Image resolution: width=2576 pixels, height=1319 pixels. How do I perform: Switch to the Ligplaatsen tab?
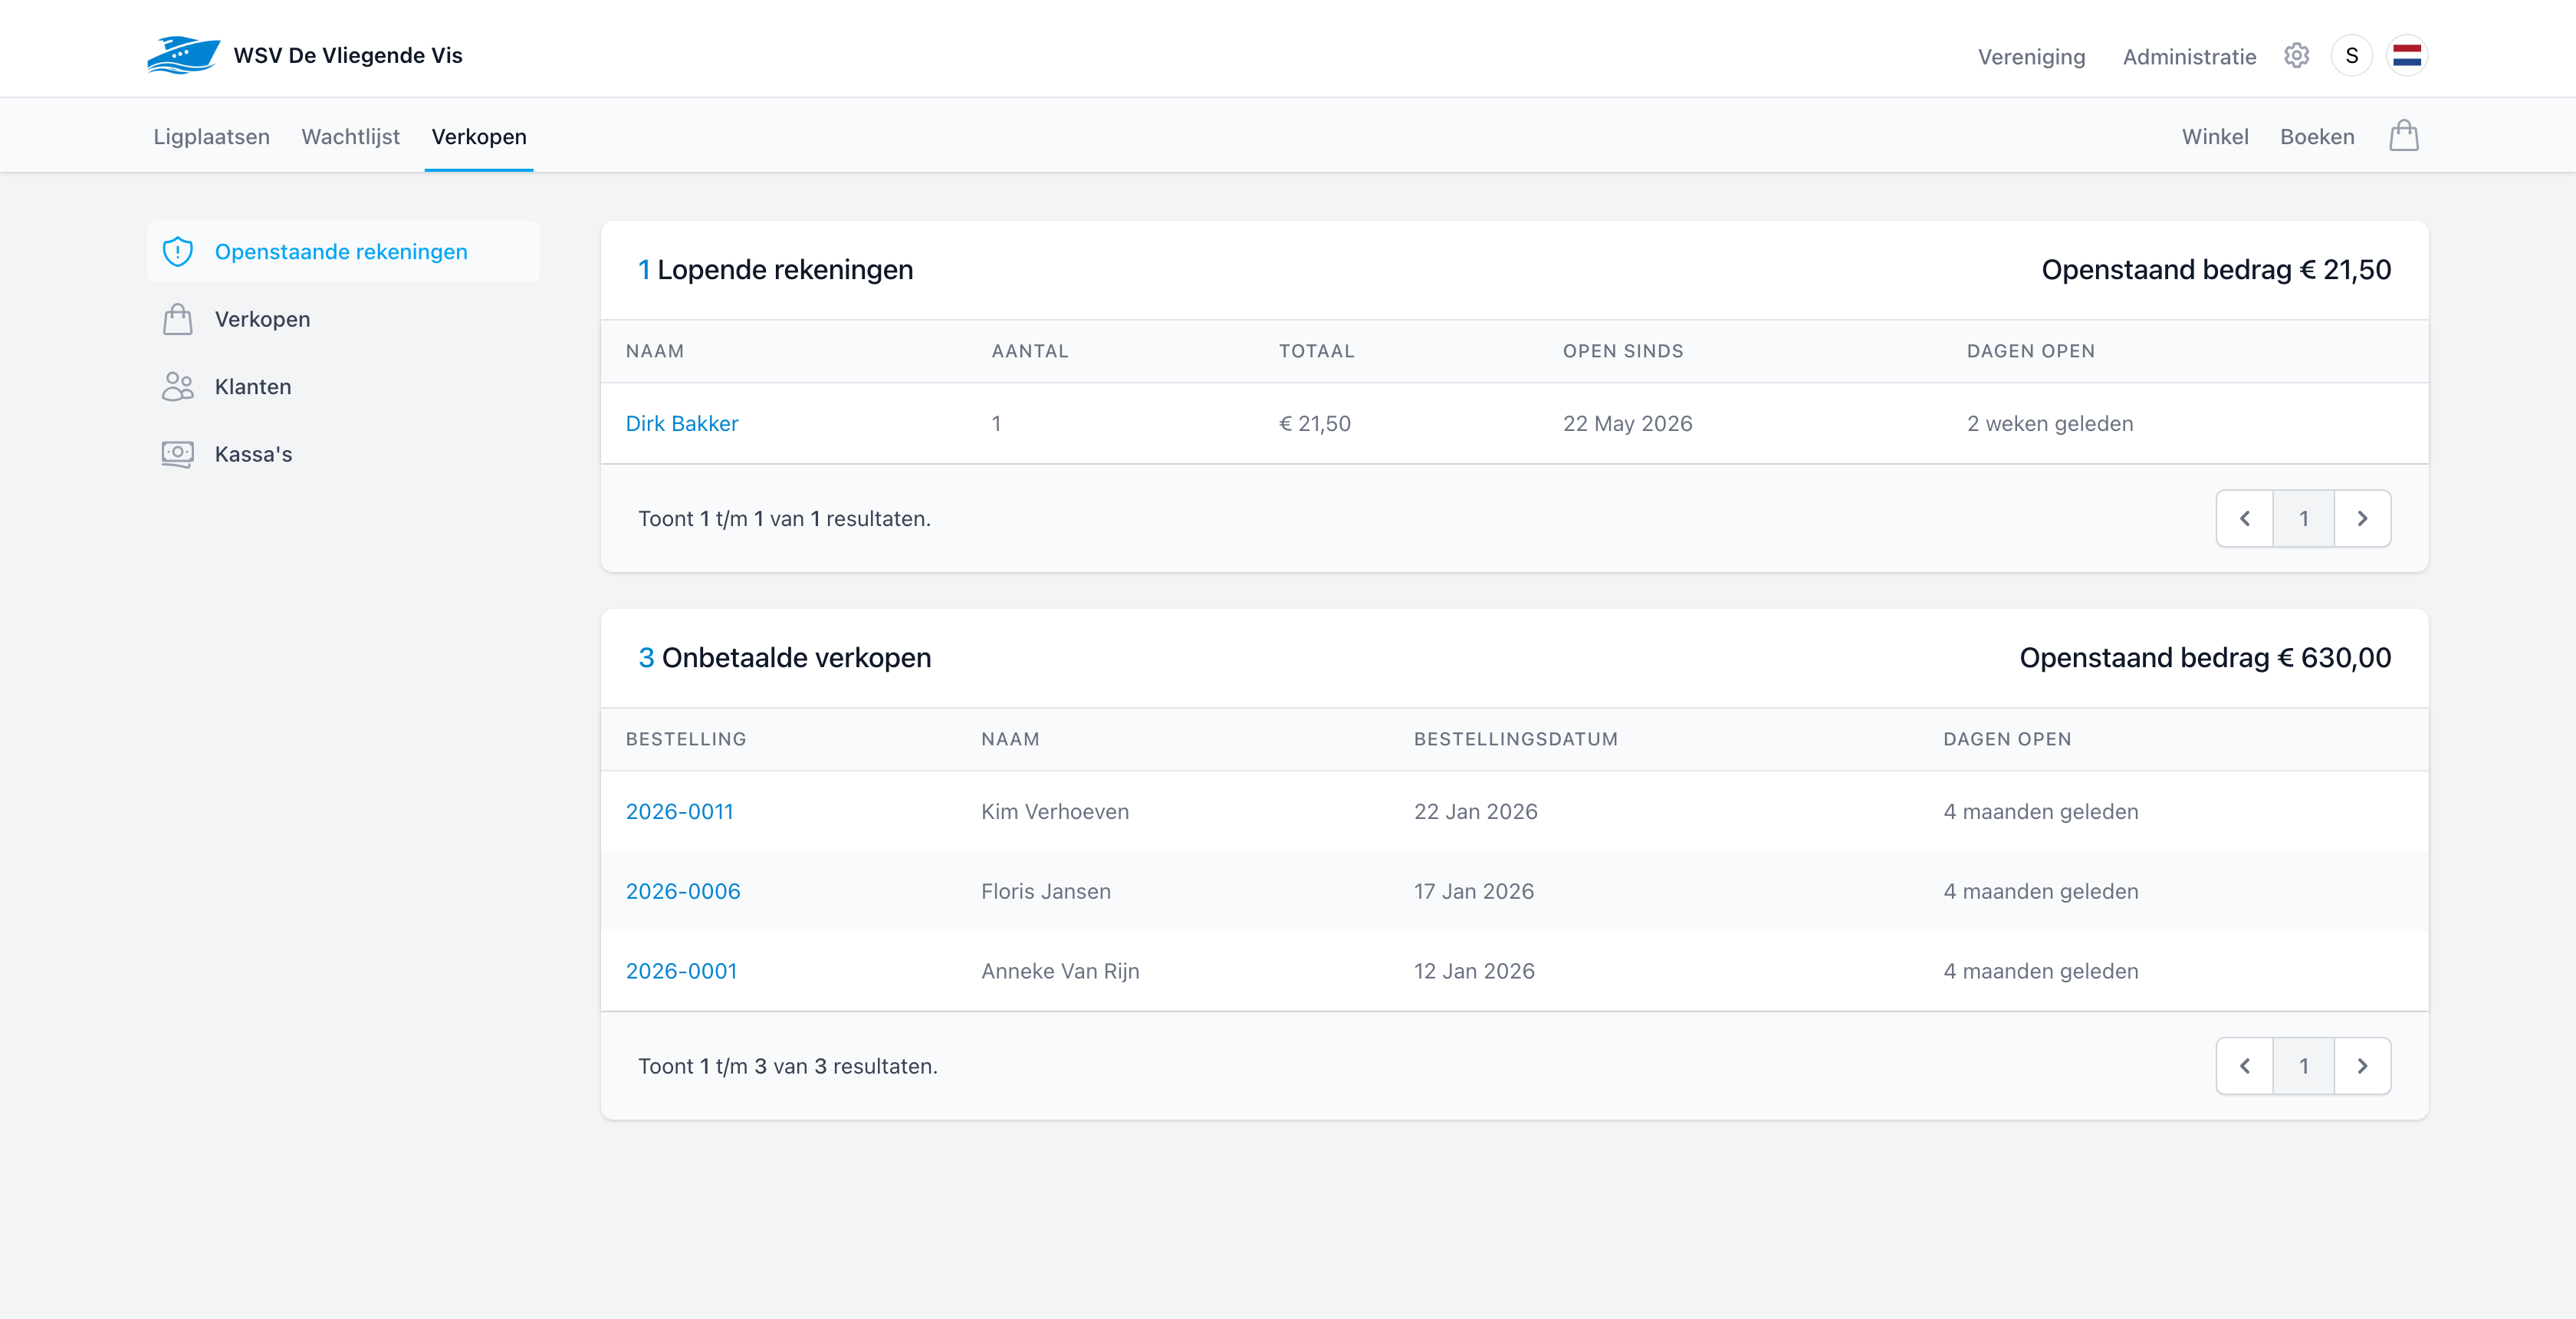coord(211,137)
